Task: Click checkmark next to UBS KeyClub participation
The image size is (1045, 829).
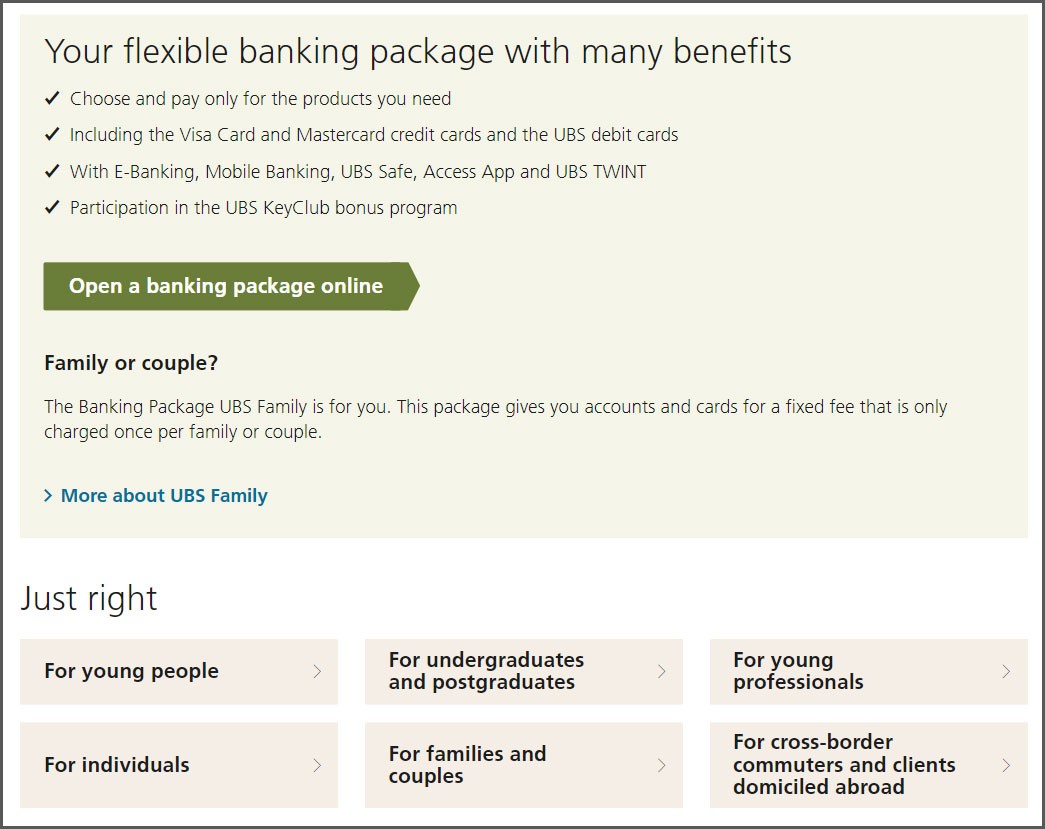Action: click(x=52, y=208)
